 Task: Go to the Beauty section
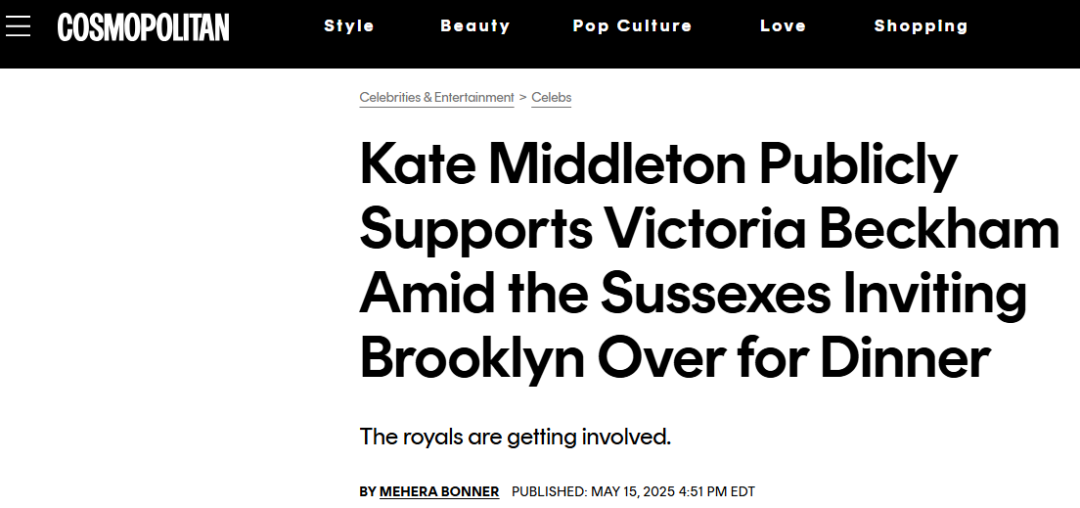point(475,26)
